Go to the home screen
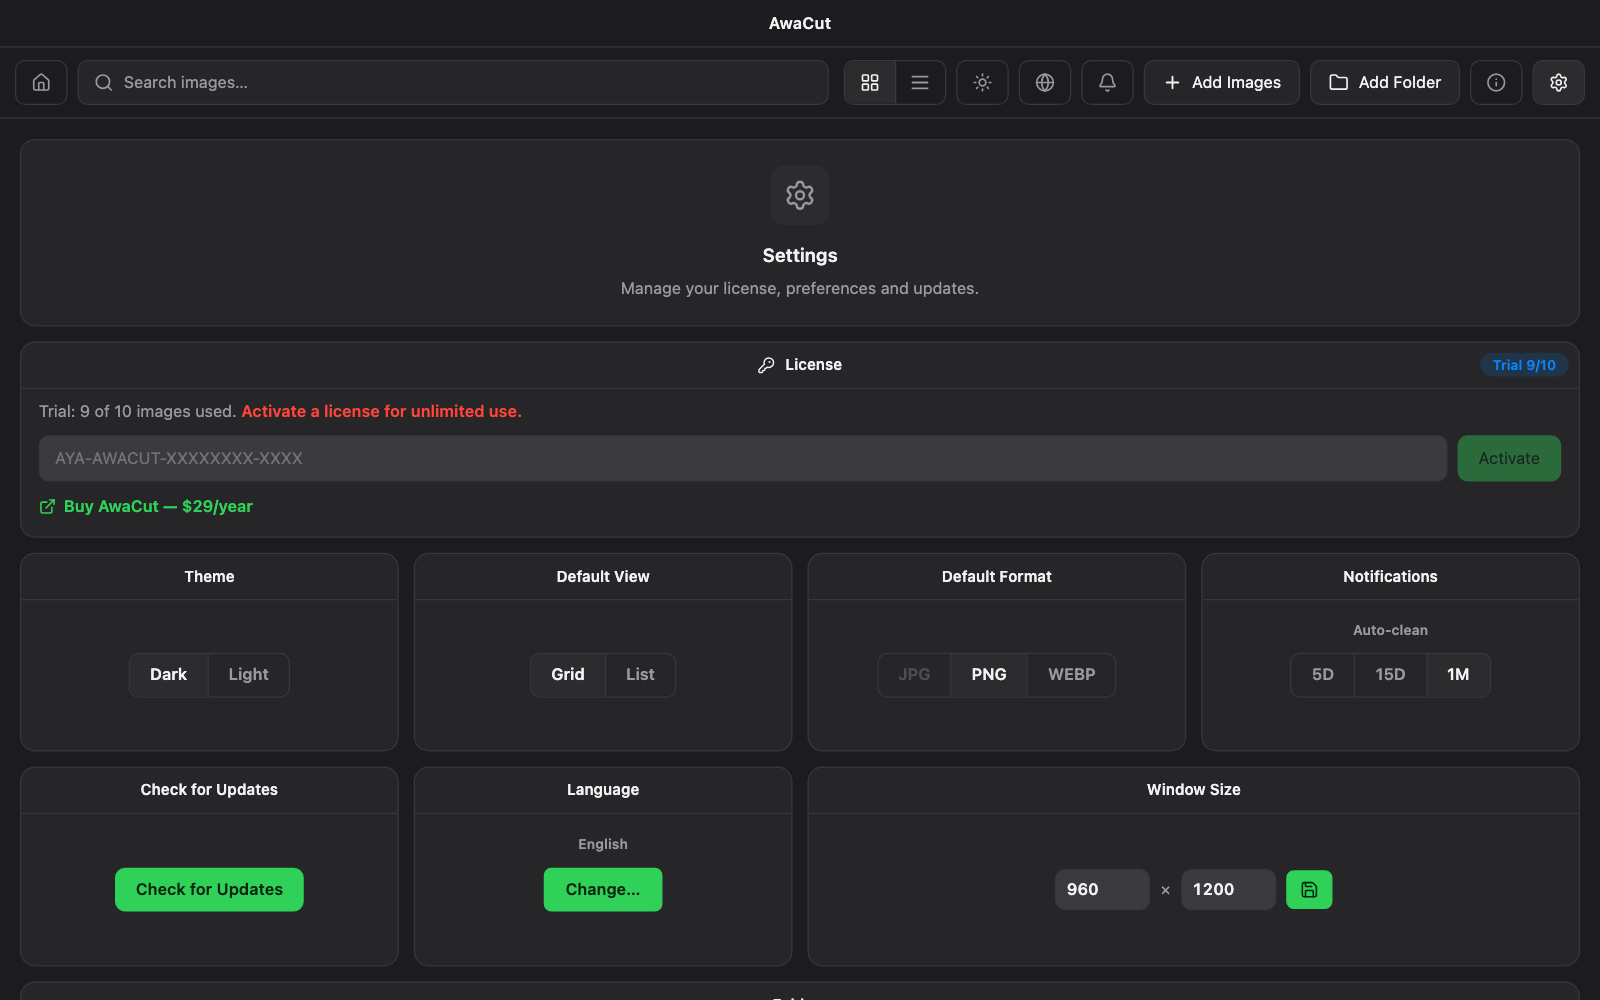This screenshot has width=1600, height=1000. (x=41, y=82)
